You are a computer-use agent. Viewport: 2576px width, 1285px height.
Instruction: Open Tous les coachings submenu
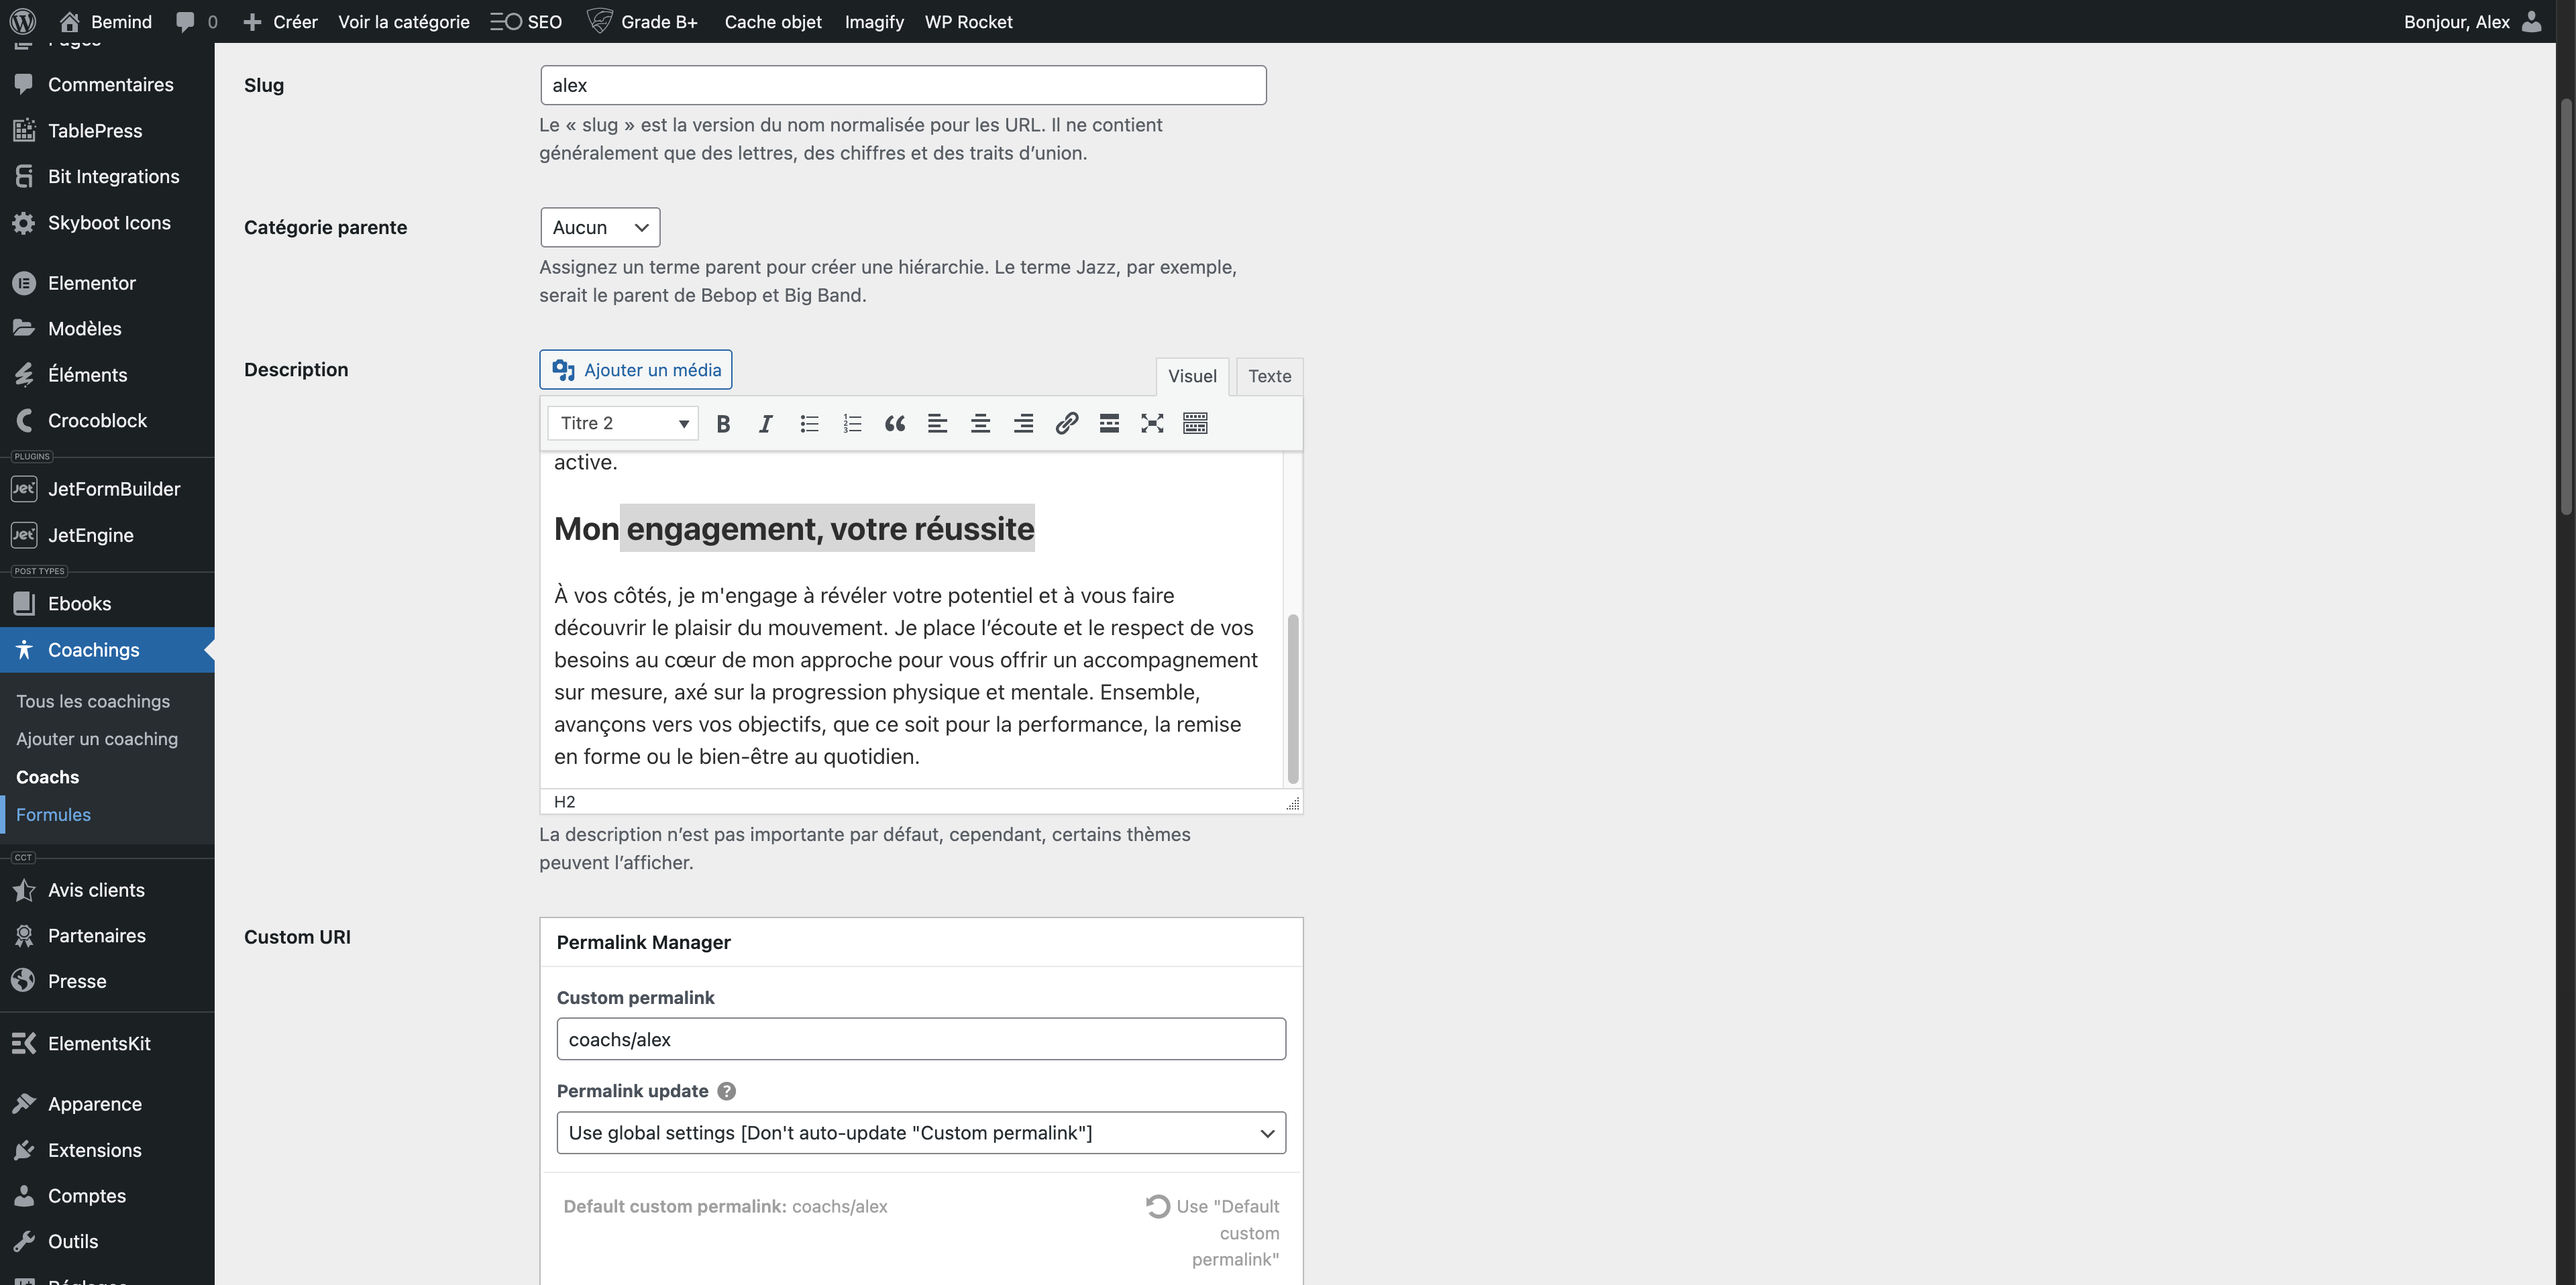pos(93,701)
